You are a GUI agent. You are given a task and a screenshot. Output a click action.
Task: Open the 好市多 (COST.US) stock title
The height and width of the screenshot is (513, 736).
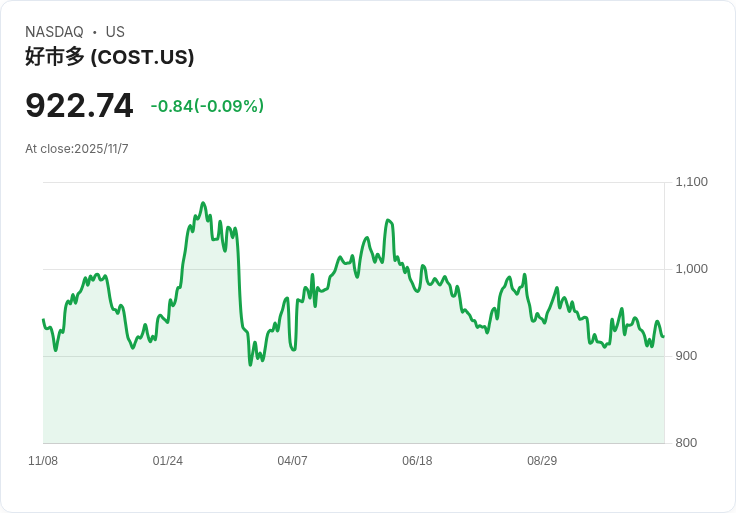(x=109, y=57)
